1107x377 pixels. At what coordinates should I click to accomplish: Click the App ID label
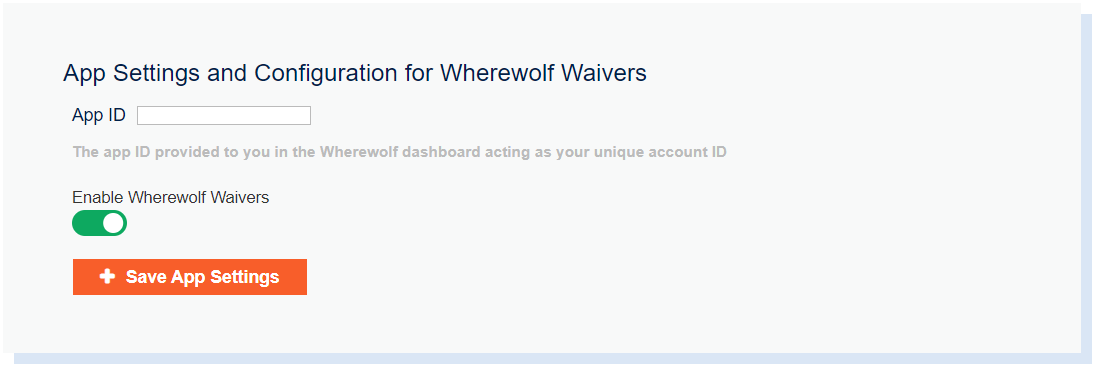(99, 116)
